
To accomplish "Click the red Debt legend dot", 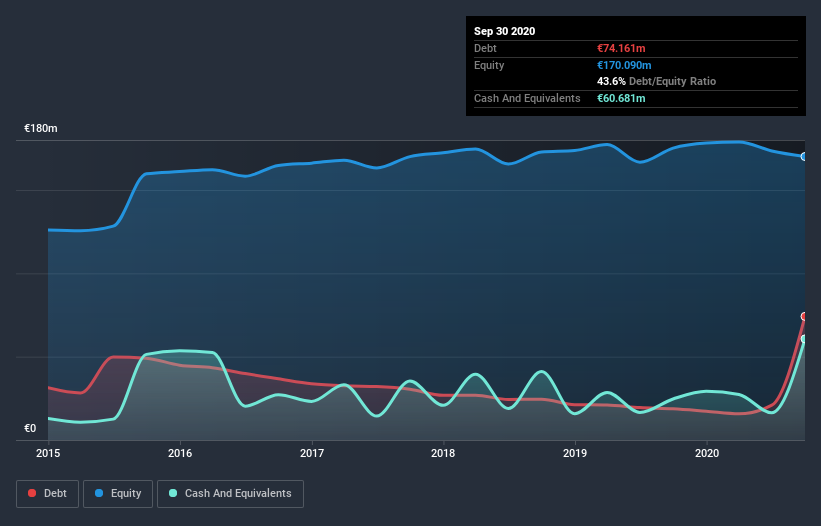I will click(x=34, y=493).
